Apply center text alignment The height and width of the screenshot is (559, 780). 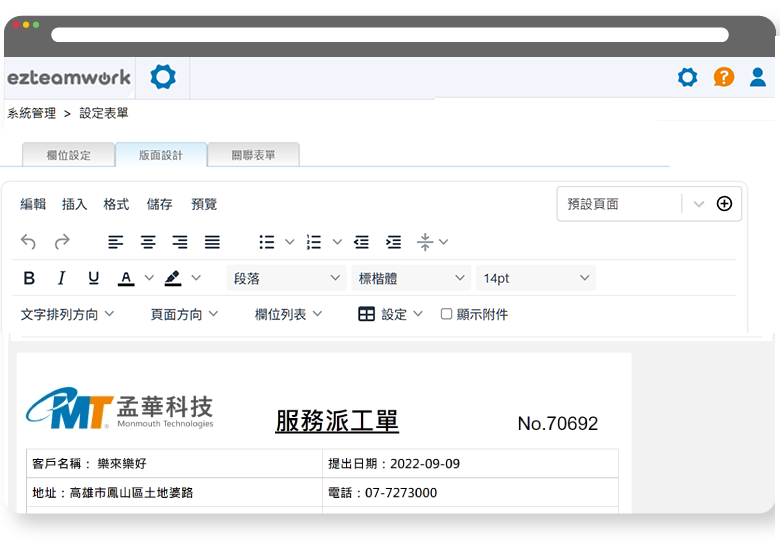pyautogui.click(x=148, y=242)
